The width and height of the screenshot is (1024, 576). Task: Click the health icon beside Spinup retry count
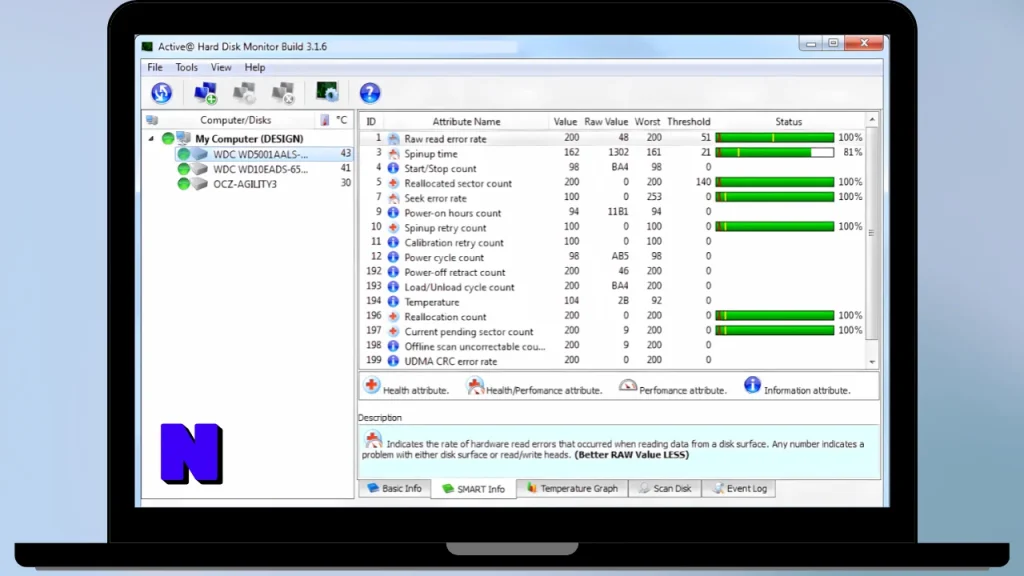(393, 228)
